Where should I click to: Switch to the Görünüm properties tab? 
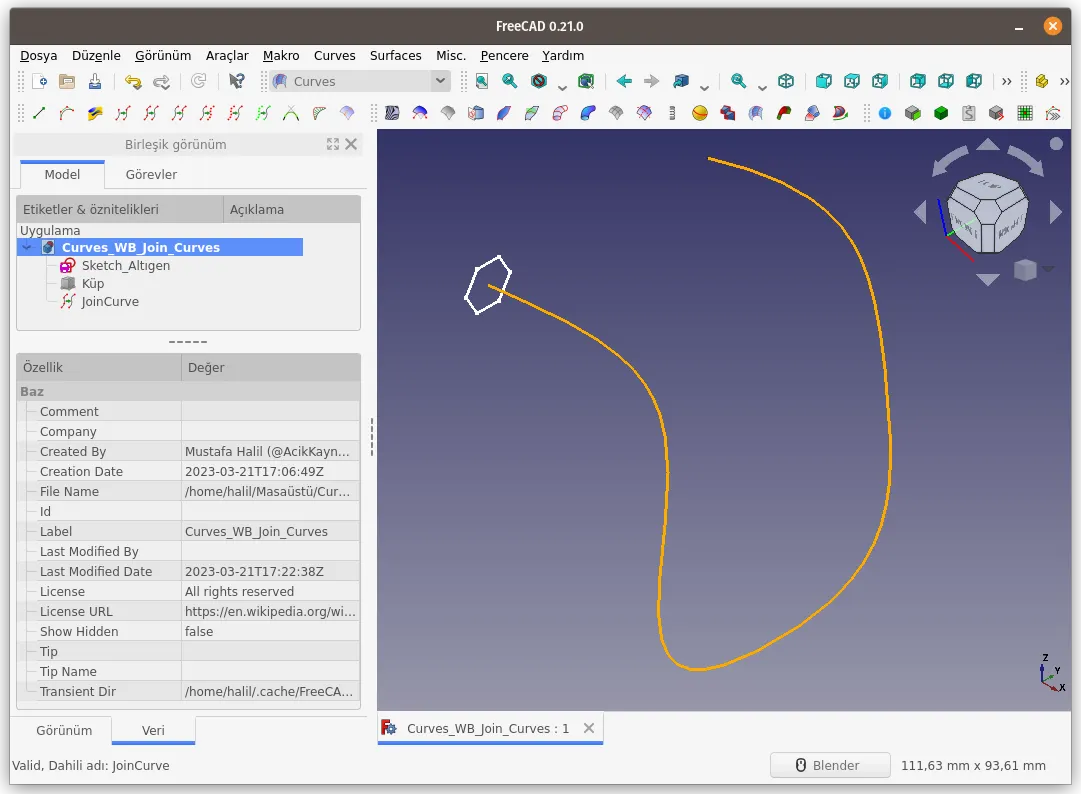[x=64, y=731]
